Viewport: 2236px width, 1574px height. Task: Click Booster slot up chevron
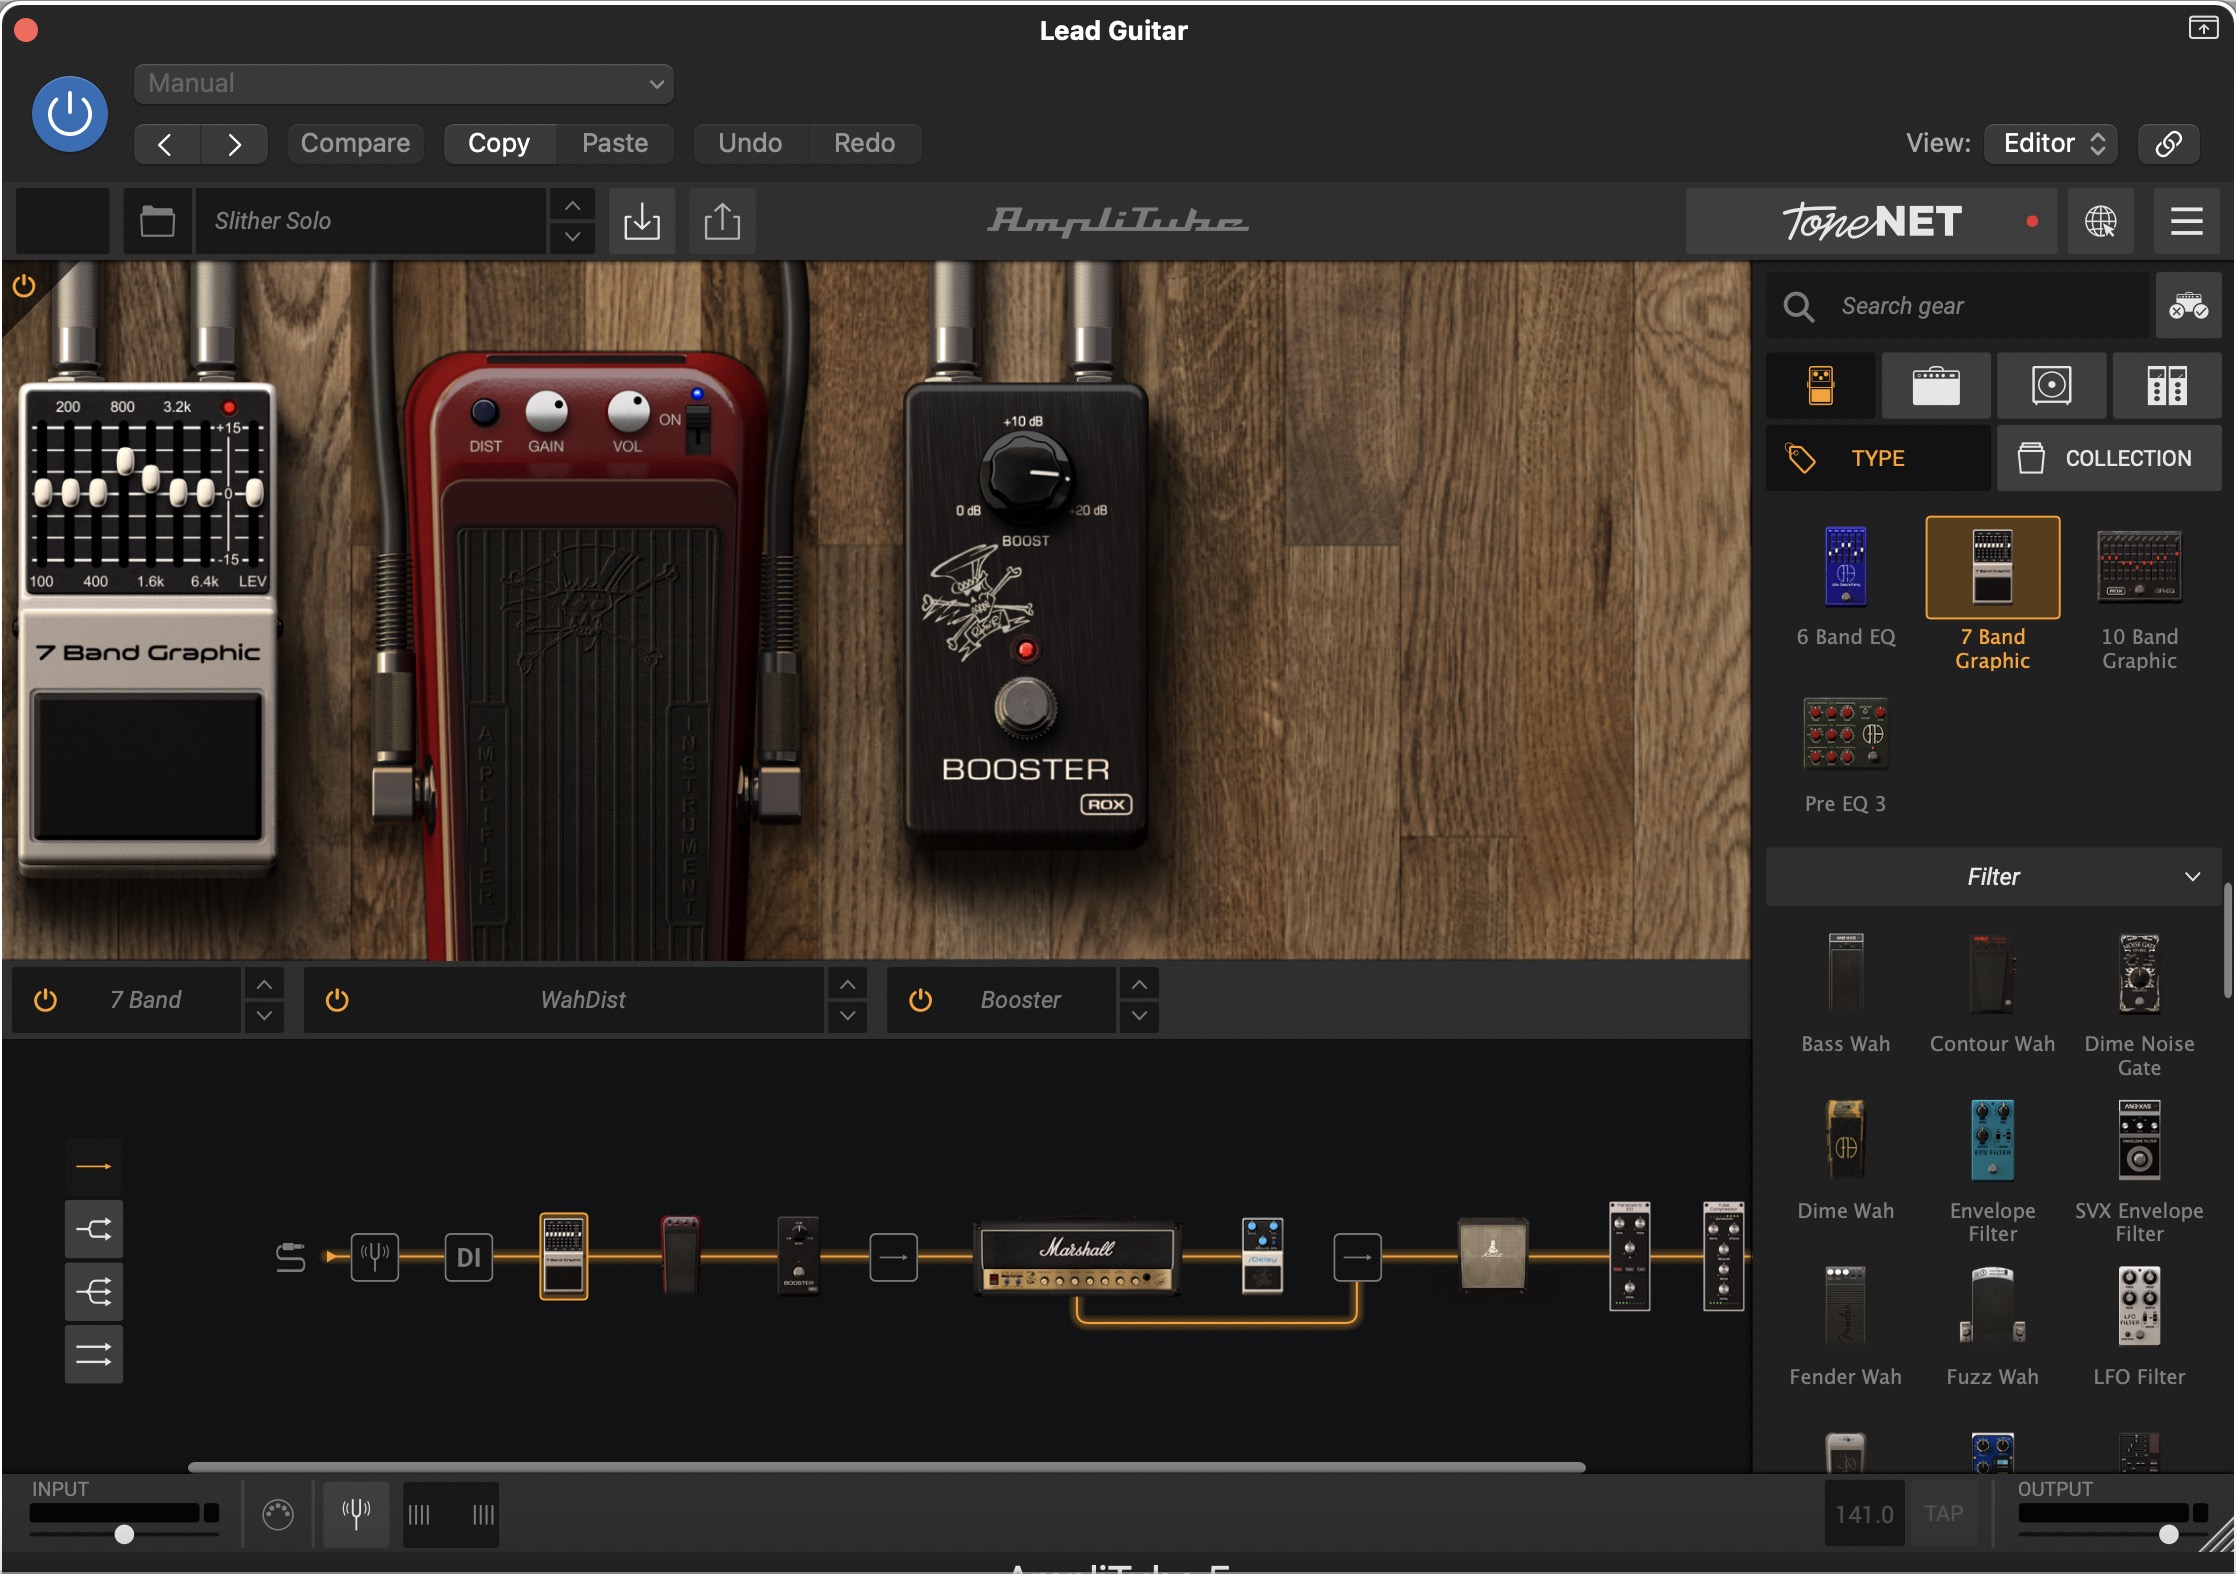1139,985
